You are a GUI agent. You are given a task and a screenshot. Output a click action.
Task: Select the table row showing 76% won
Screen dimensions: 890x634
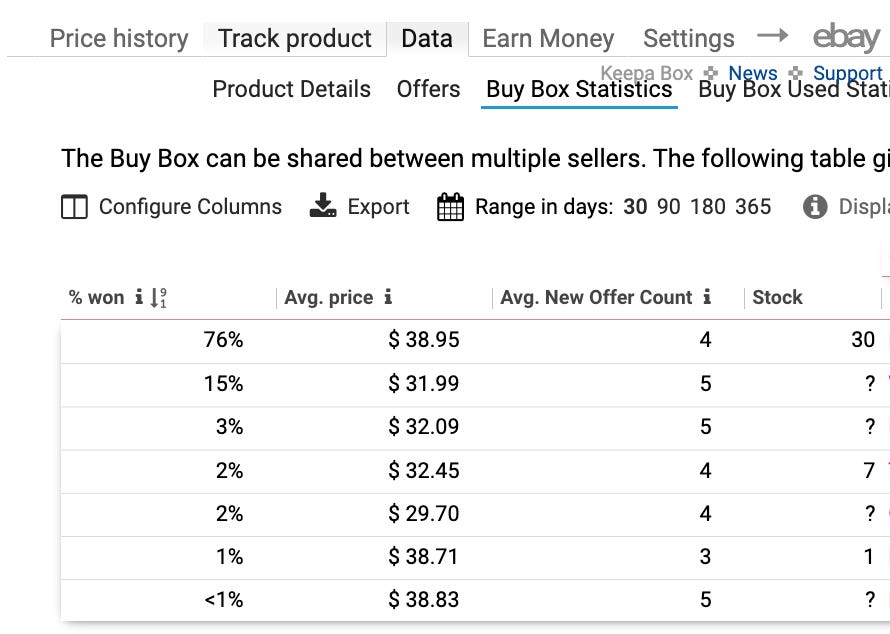click(400, 340)
